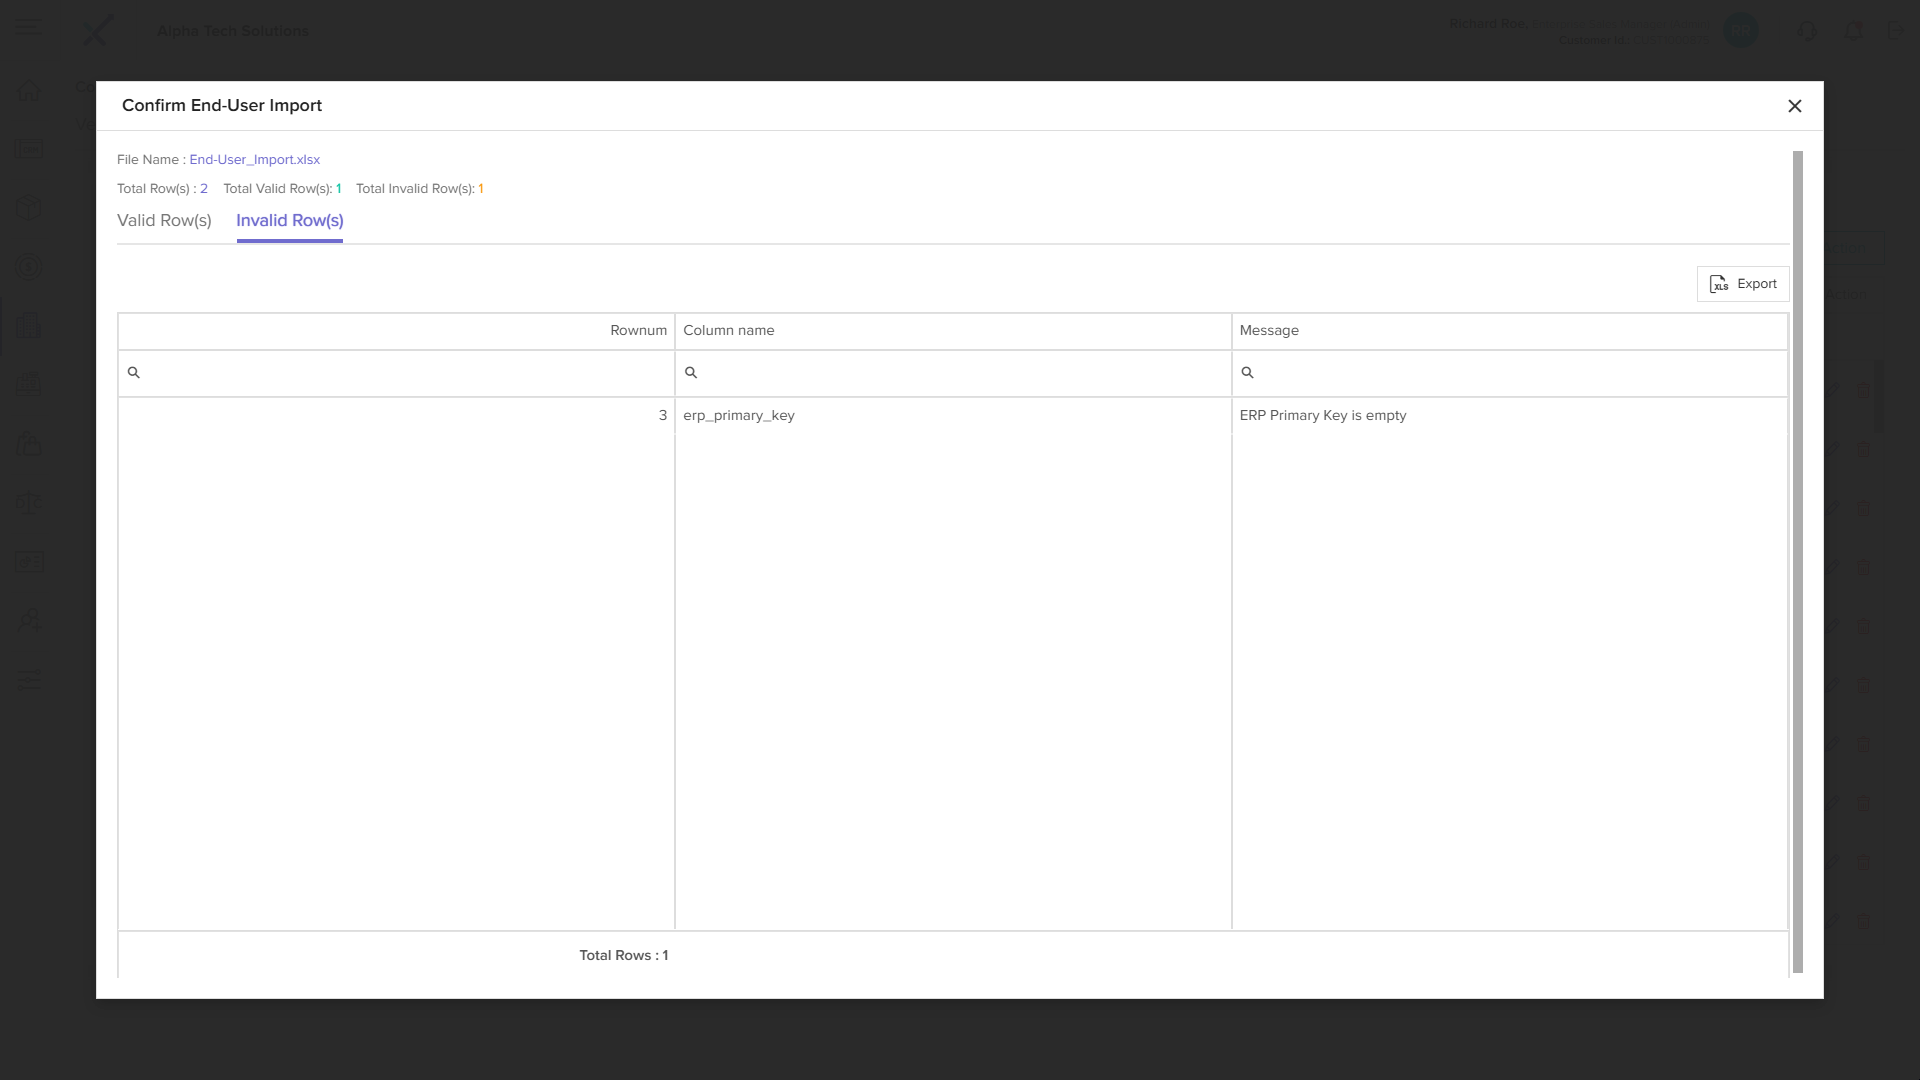Close the Confirm End-User Import dialog

[x=1794, y=106]
